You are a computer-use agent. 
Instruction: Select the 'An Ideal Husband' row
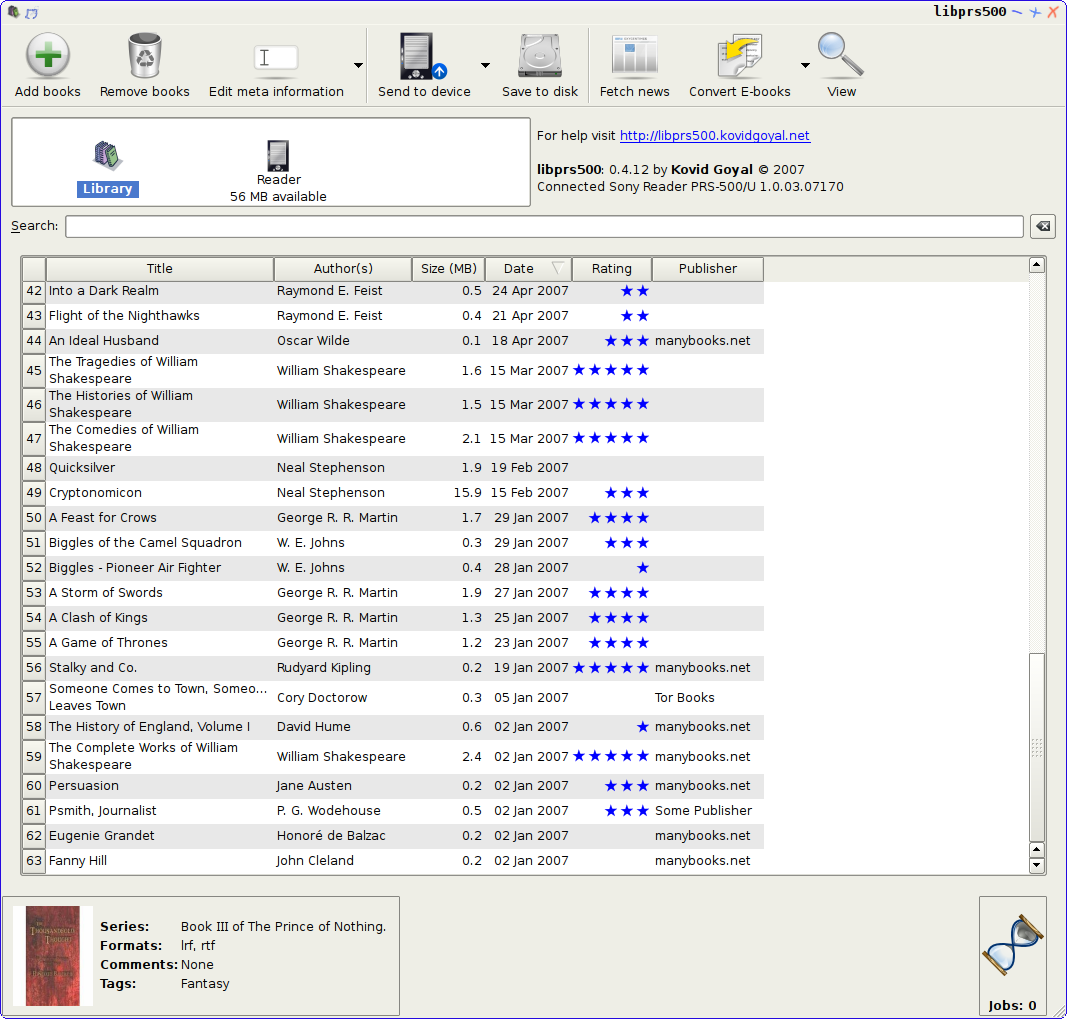pyautogui.click(x=393, y=341)
